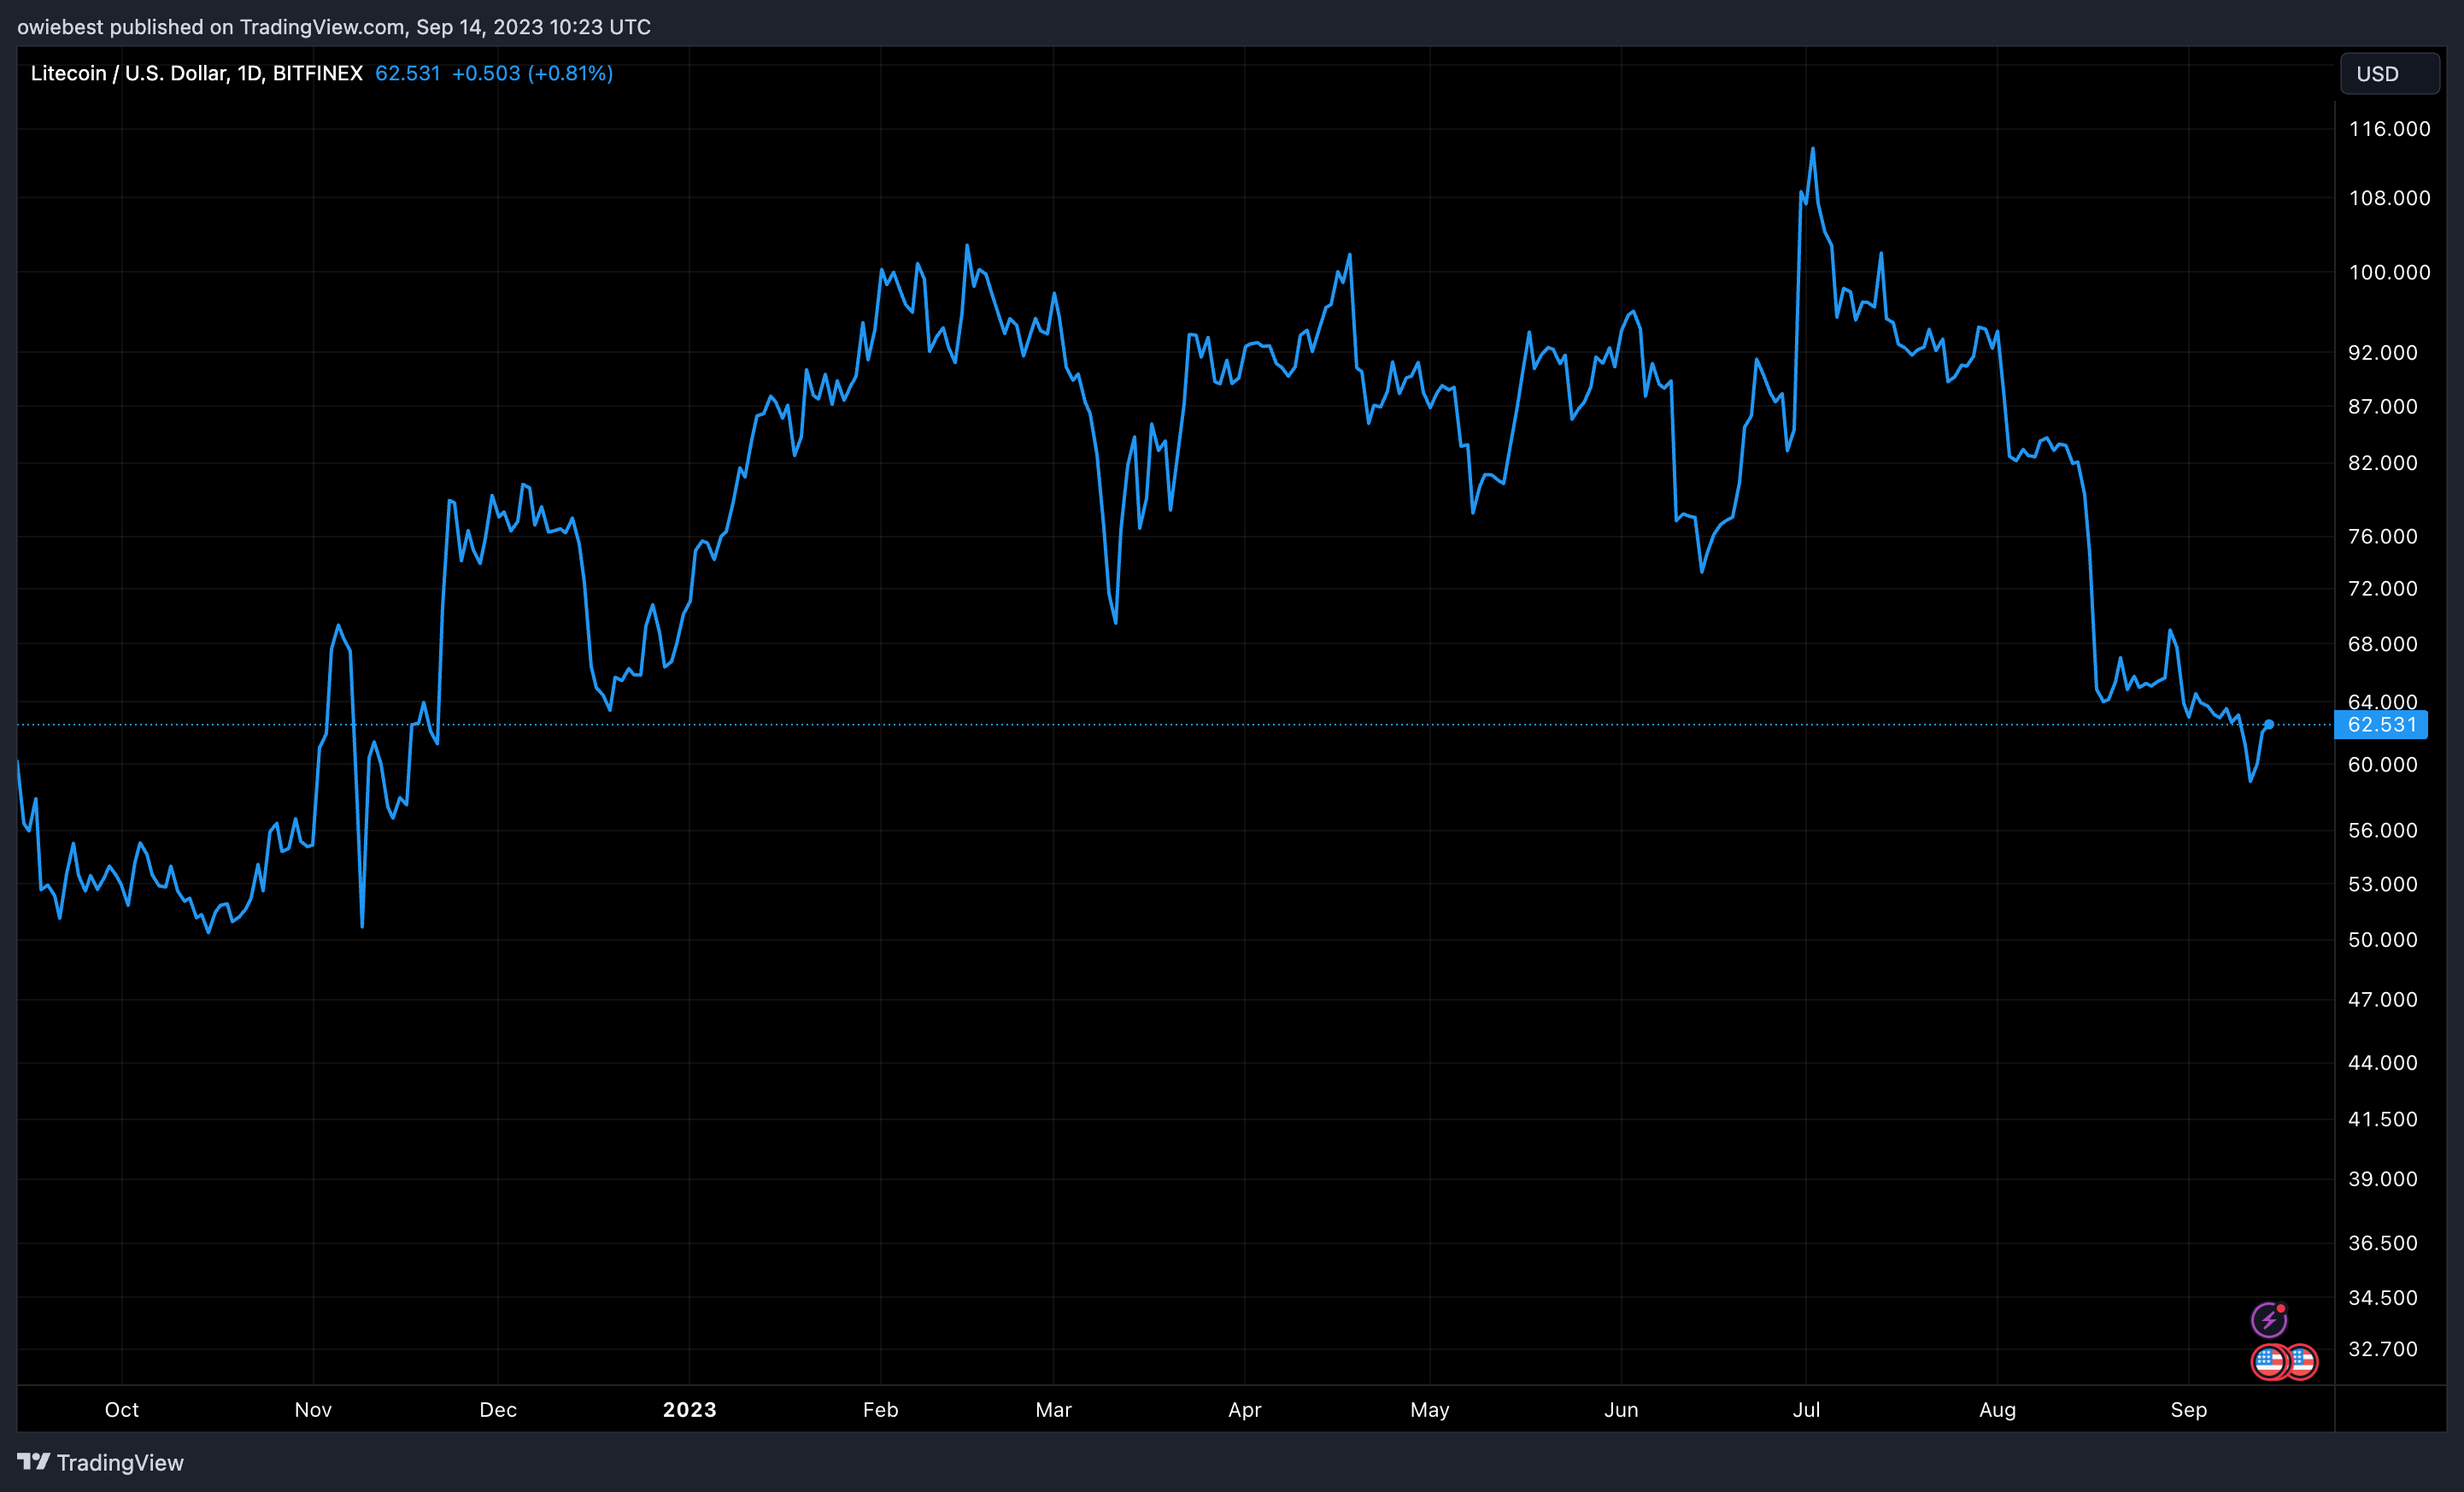Click the TradingView logo in bottom corner
Image resolution: width=2464 pixels, height=1492 pixels.
(100, 1462)
